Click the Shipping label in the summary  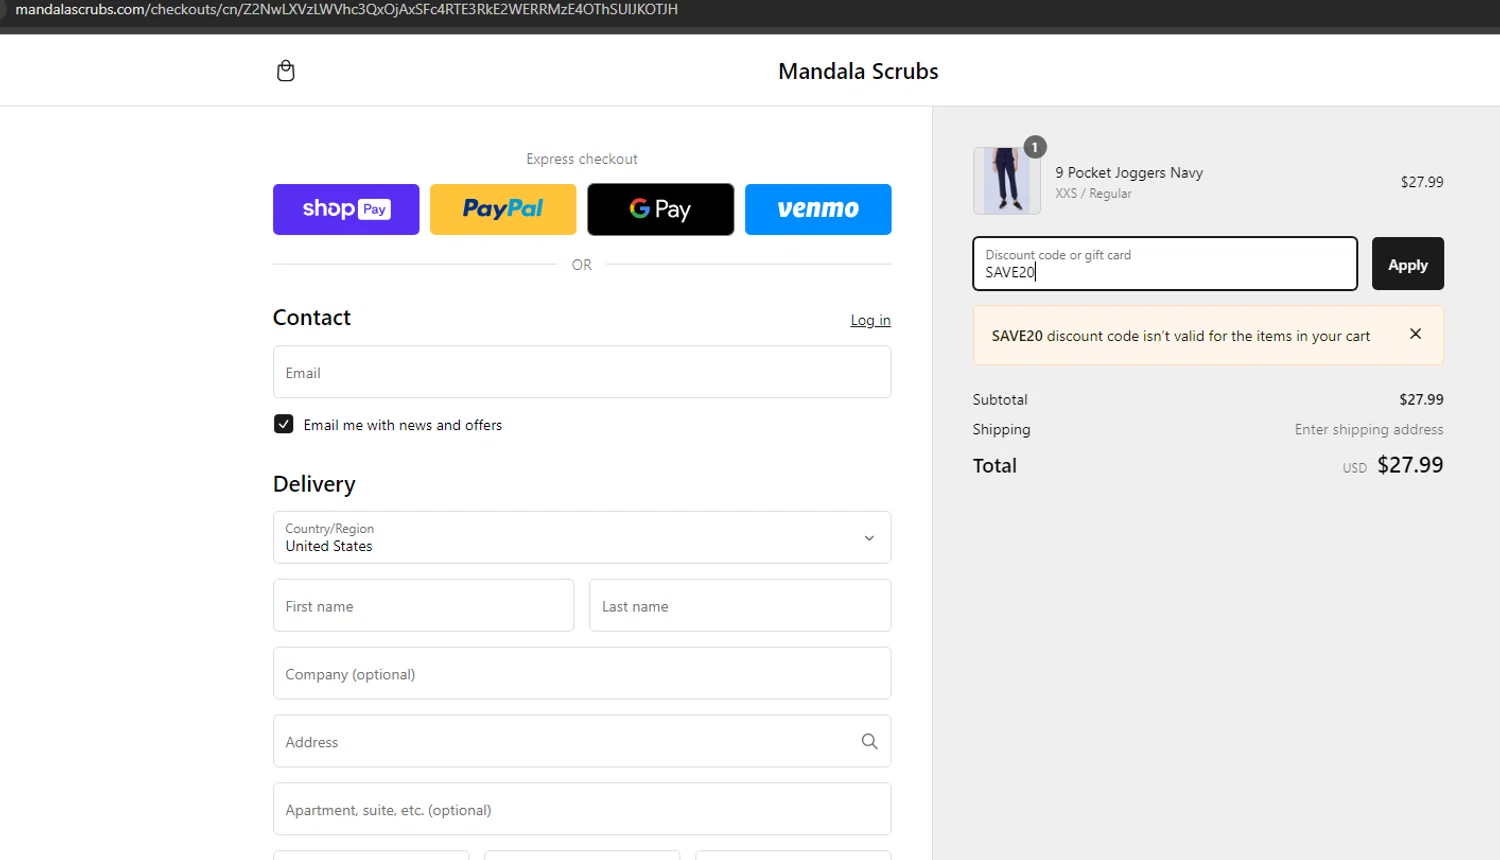[1001, 429]
